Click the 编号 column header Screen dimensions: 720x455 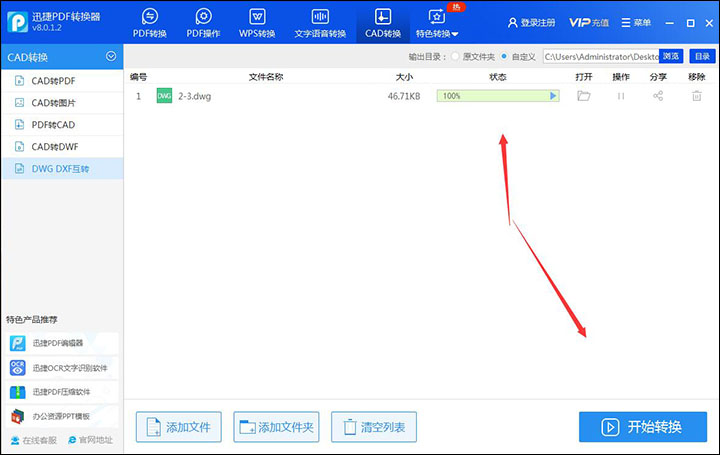point(138,77)
